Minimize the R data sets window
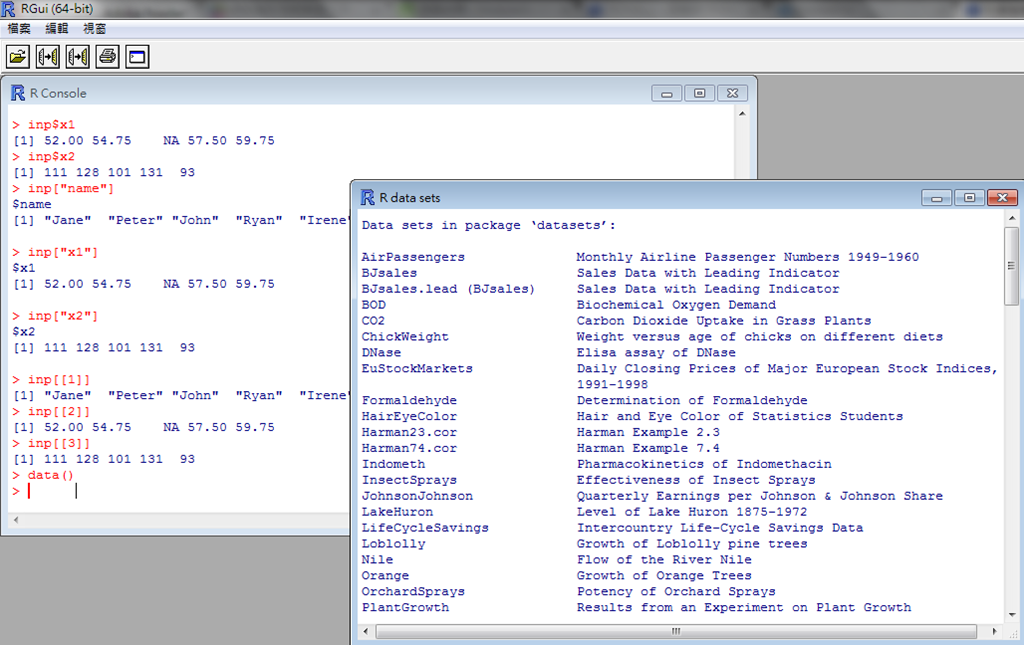The width and height of the screenshot is (1024, 645). tap(936, 197)
